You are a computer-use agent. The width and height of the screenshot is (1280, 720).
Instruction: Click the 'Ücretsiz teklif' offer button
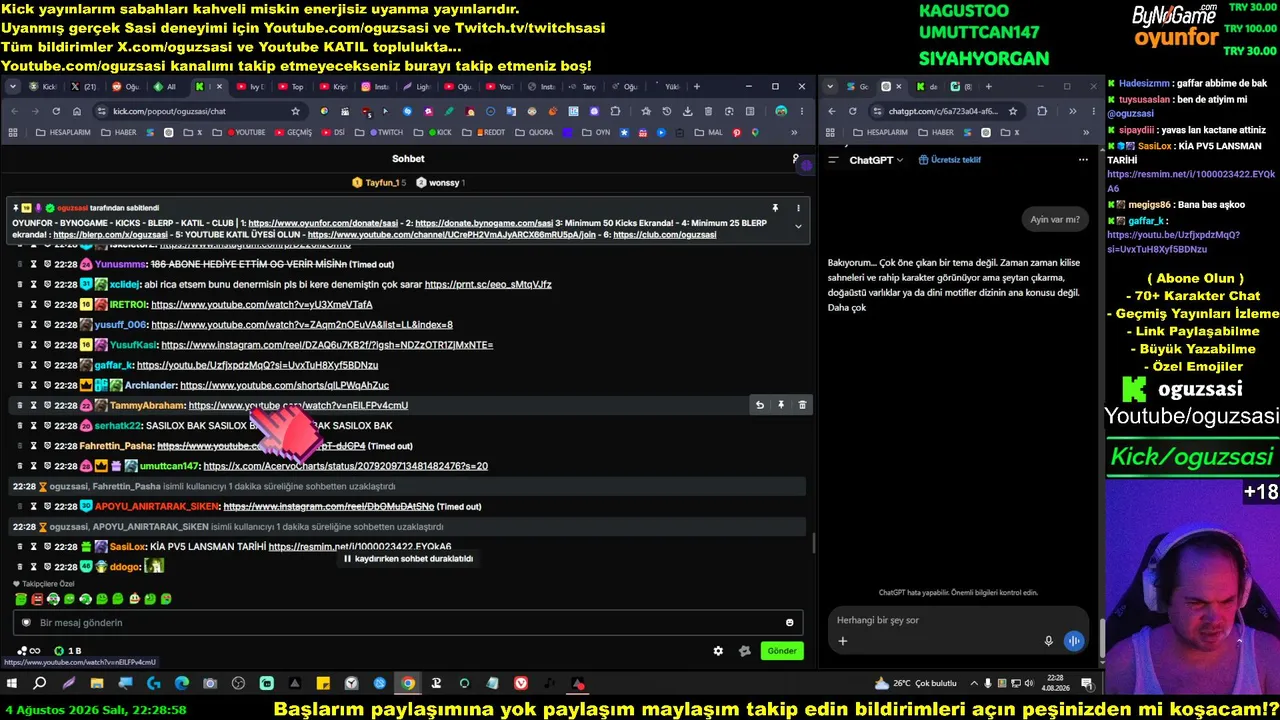[x=950, y=160]
